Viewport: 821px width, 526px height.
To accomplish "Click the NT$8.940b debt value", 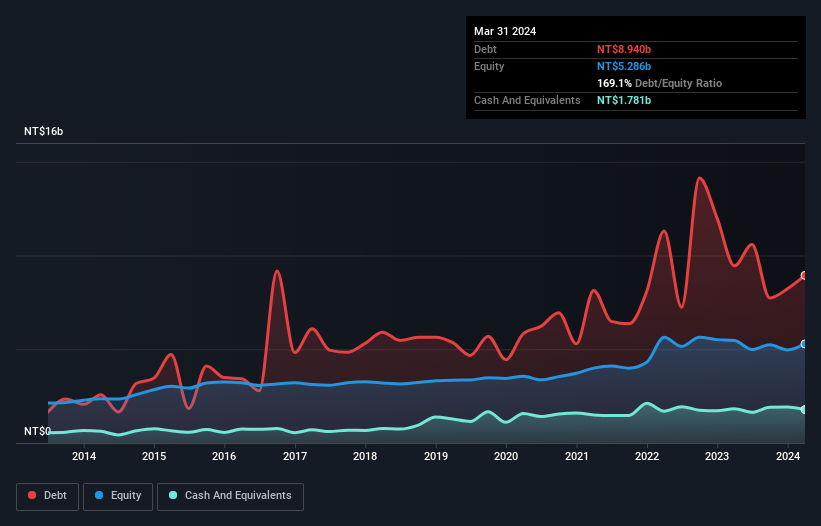I will pyautogui.click(x=624, y=49).
